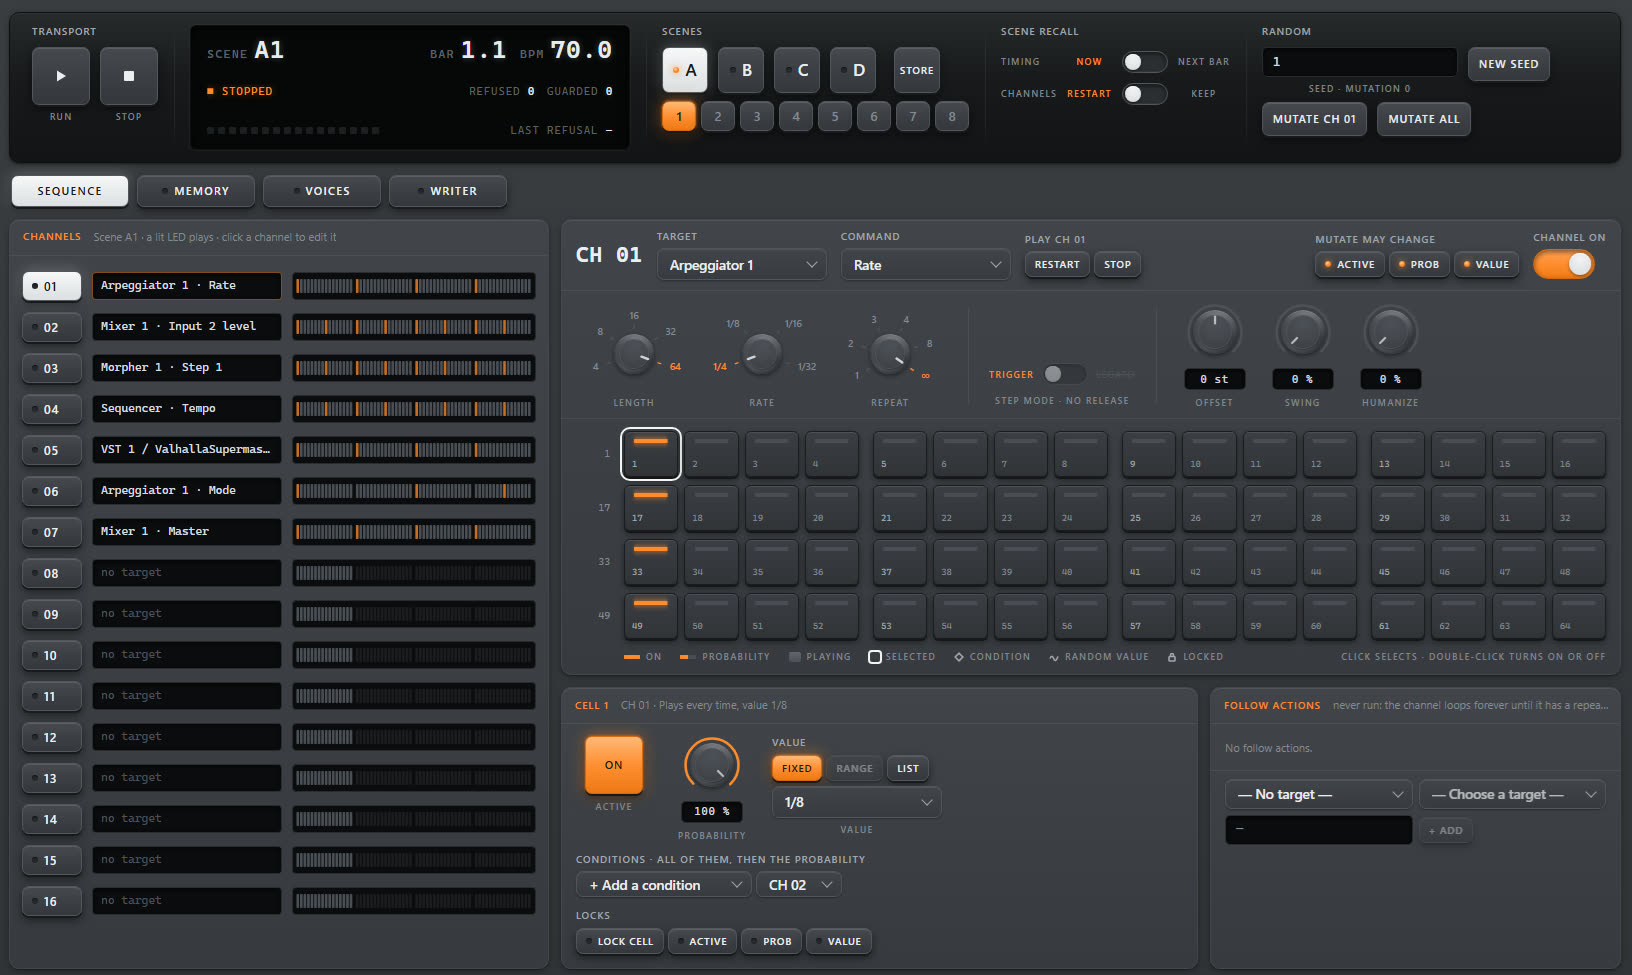
Task: Click the Length knob
Action: (x=633, y=354)
